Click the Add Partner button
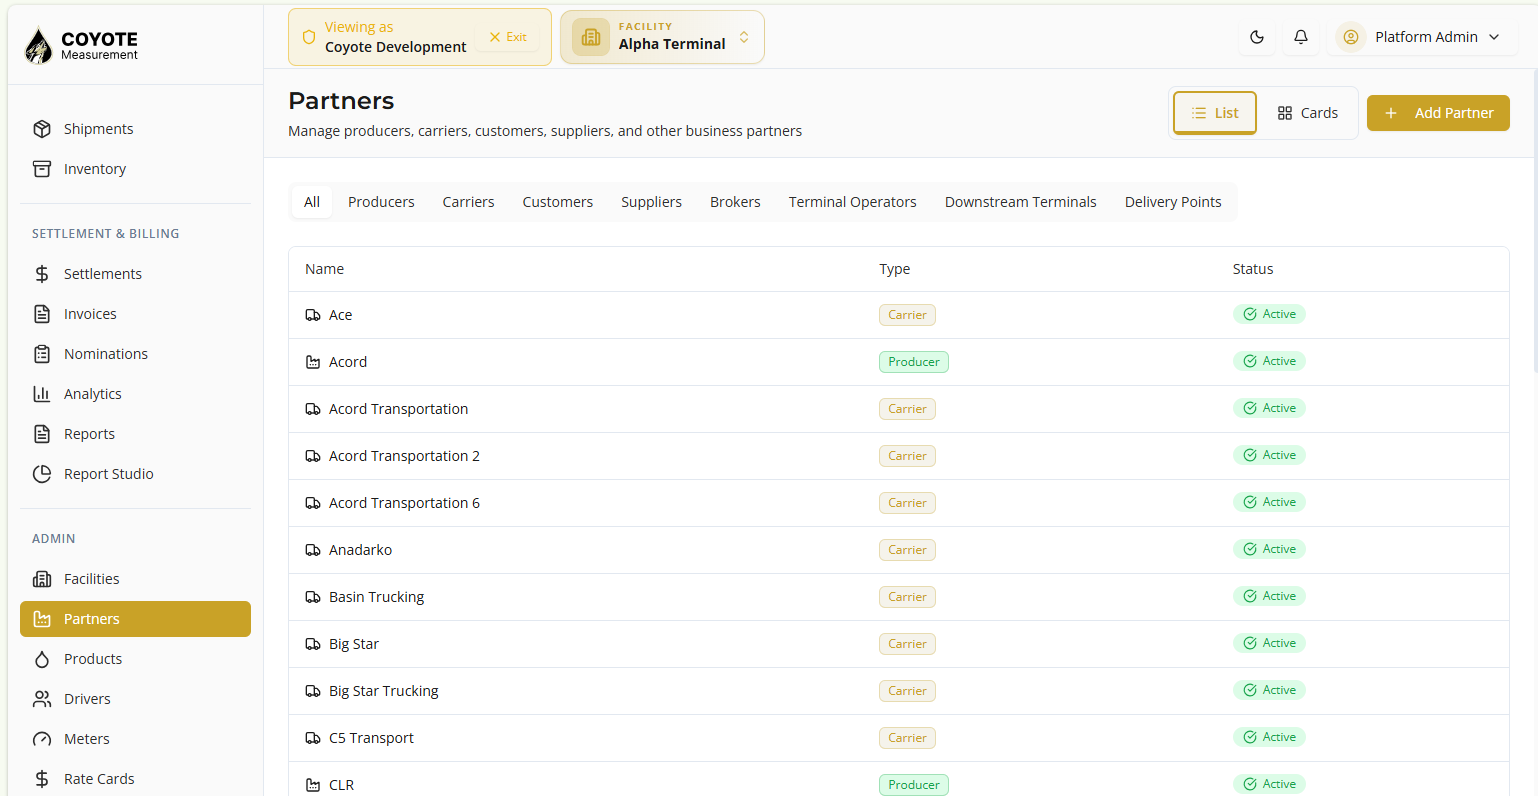1538x796 pixels. [x=1438, y=113]
